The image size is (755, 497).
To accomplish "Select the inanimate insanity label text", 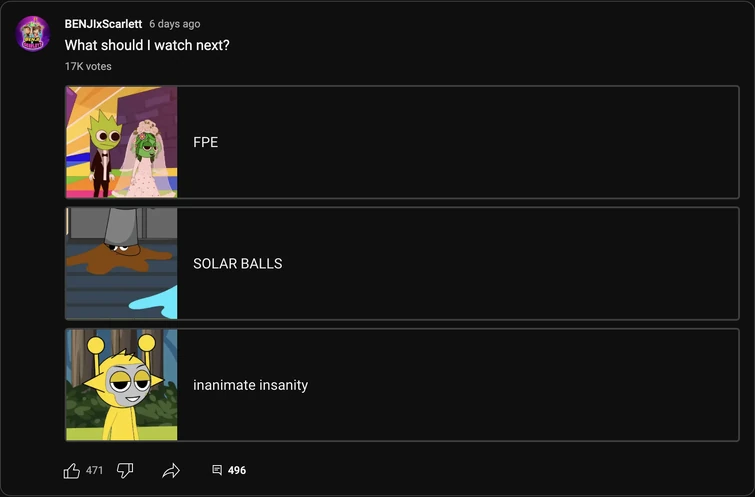I will (x=250, y=385).
